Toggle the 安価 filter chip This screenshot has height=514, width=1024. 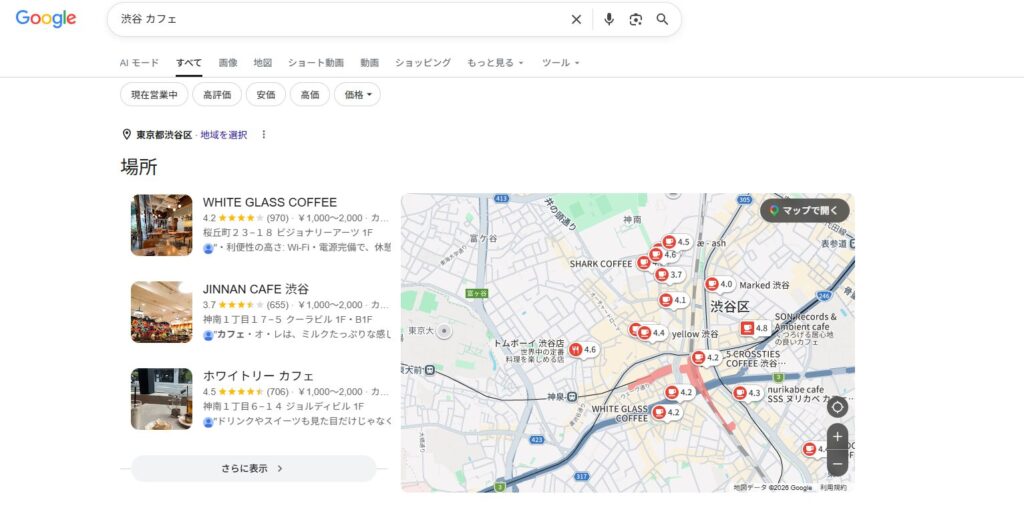click(266, 95)
